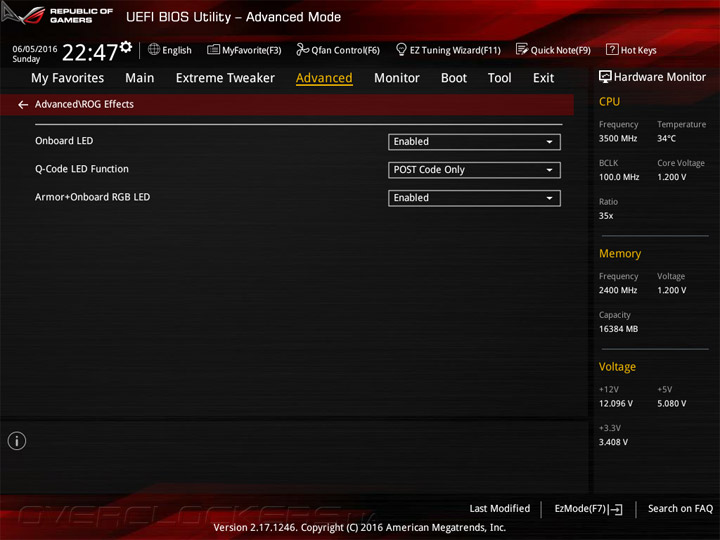Click the memory frequency 2400 MHz
The height and width of the screenshot is (540, 720).
point(618,290)
